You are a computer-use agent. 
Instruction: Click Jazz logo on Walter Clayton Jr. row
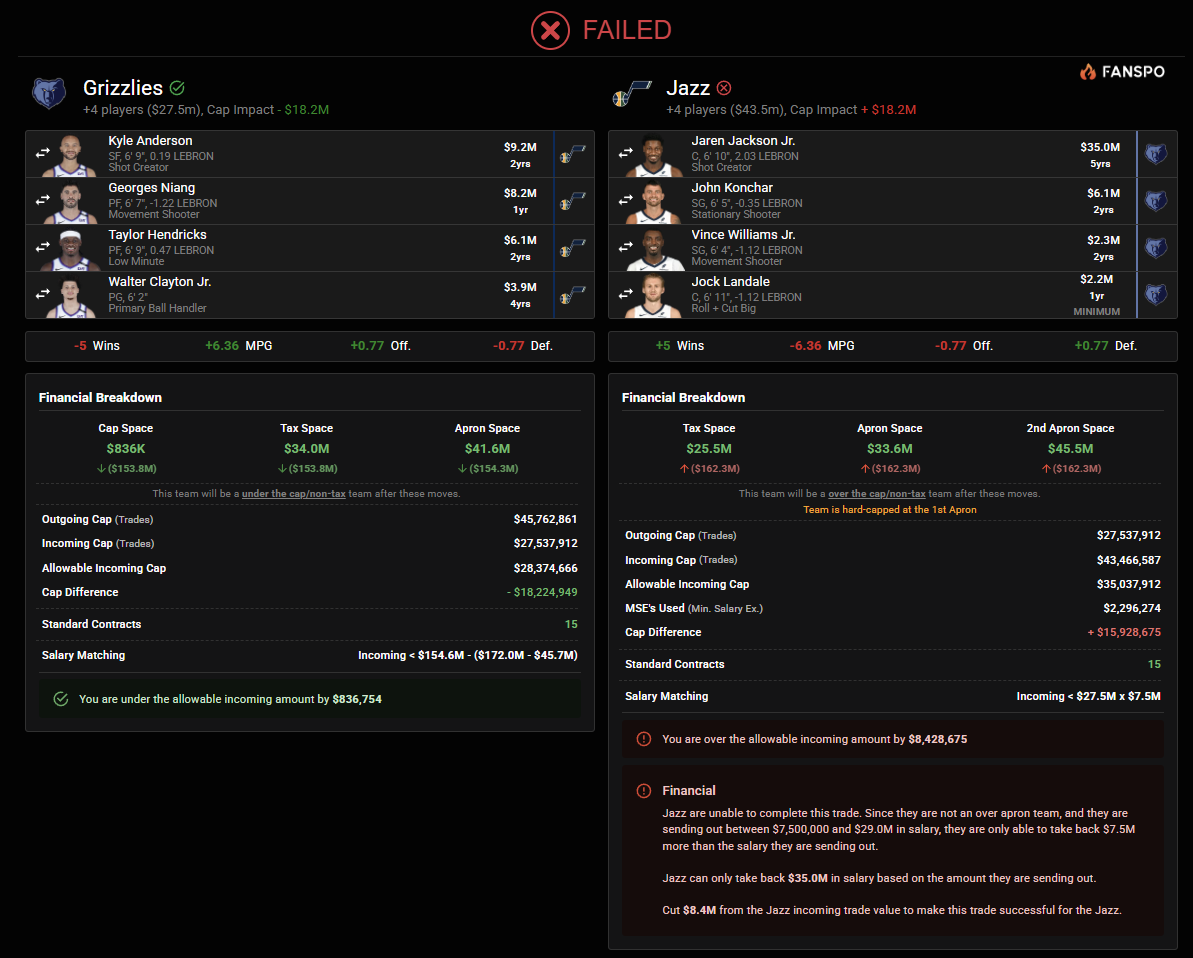coord(573,295)
